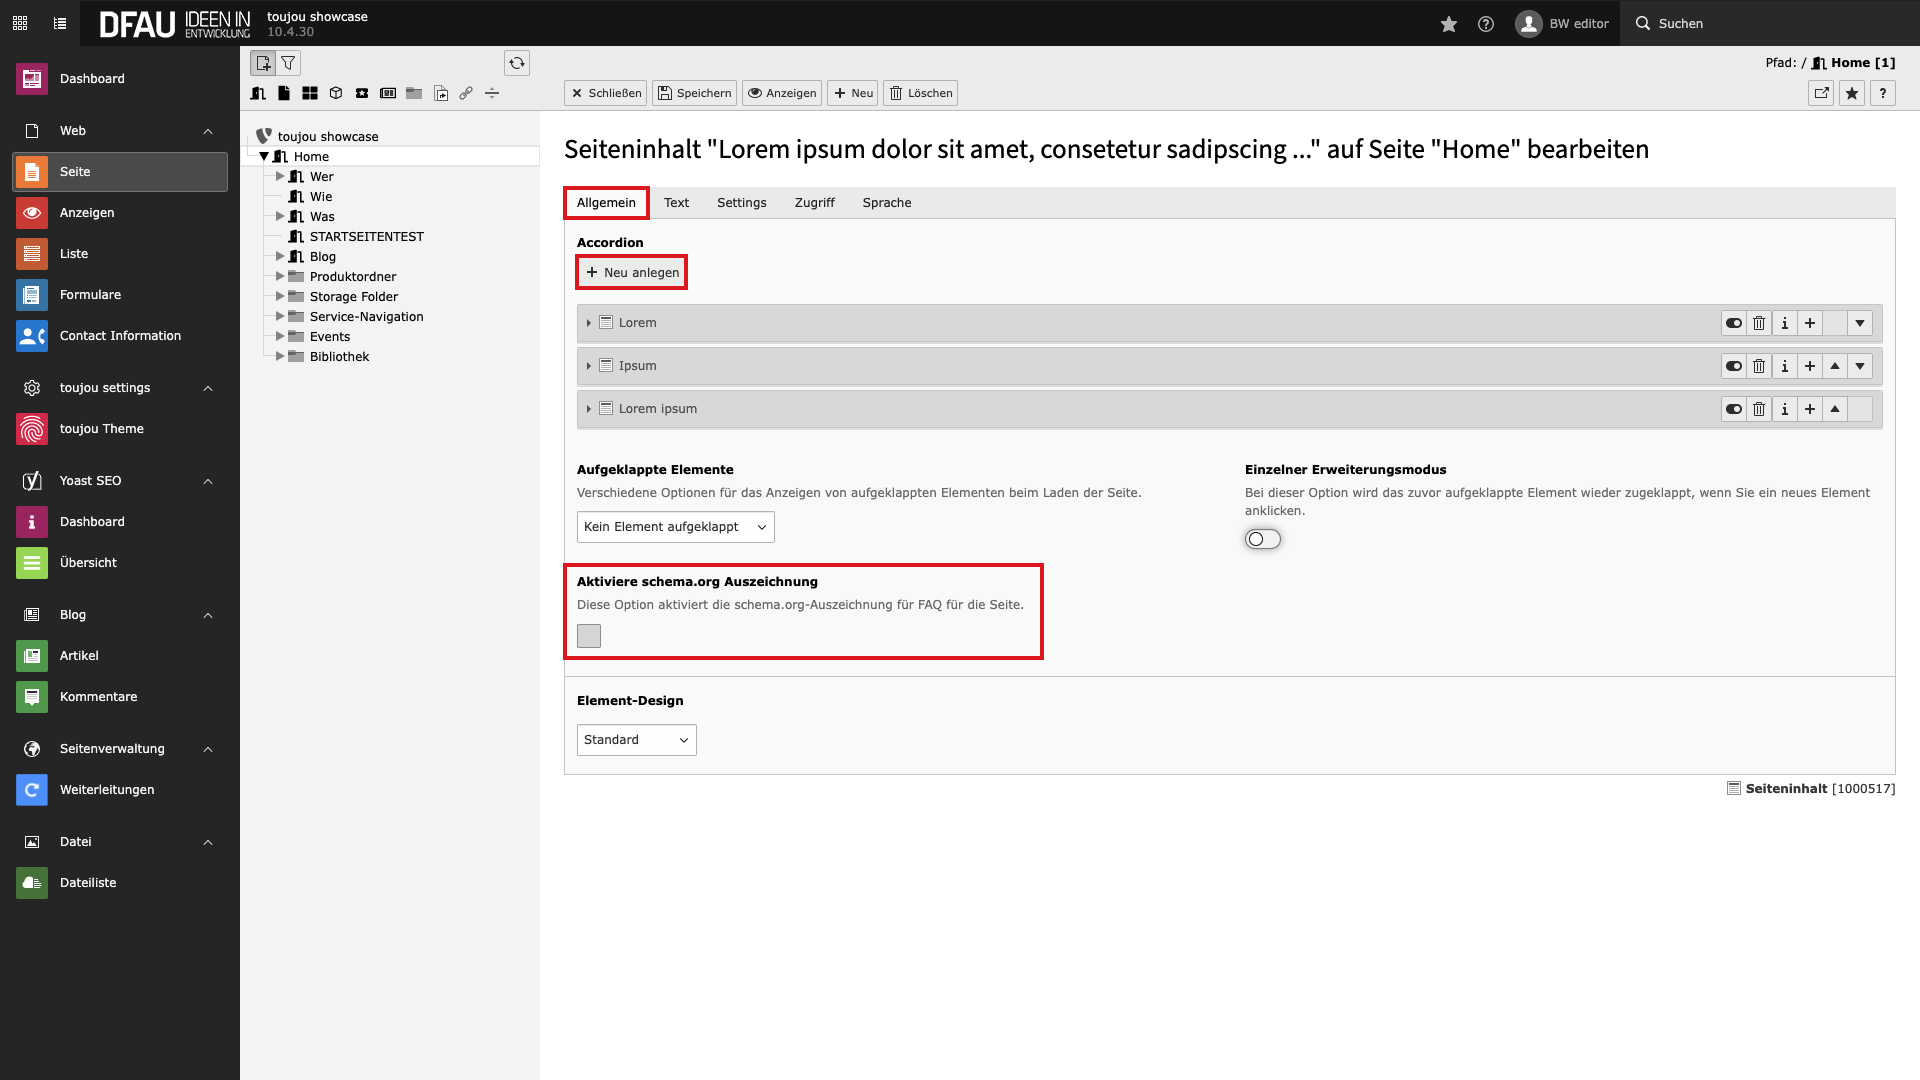Delete the Lorem accordion item via trash icon

1759,323
